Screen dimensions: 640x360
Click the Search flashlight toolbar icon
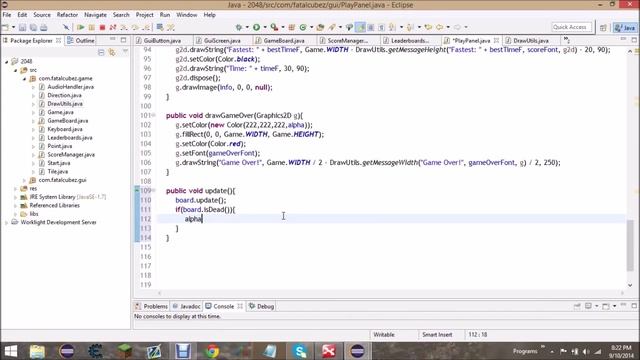coord(332,27)
